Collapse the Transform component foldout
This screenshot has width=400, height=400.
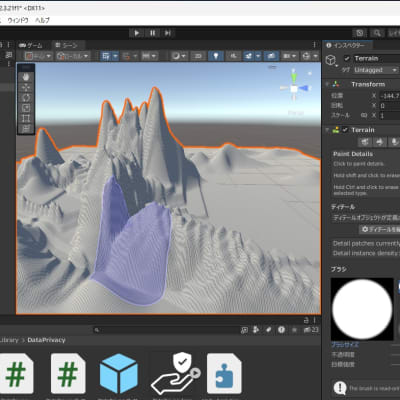point(327,84)
